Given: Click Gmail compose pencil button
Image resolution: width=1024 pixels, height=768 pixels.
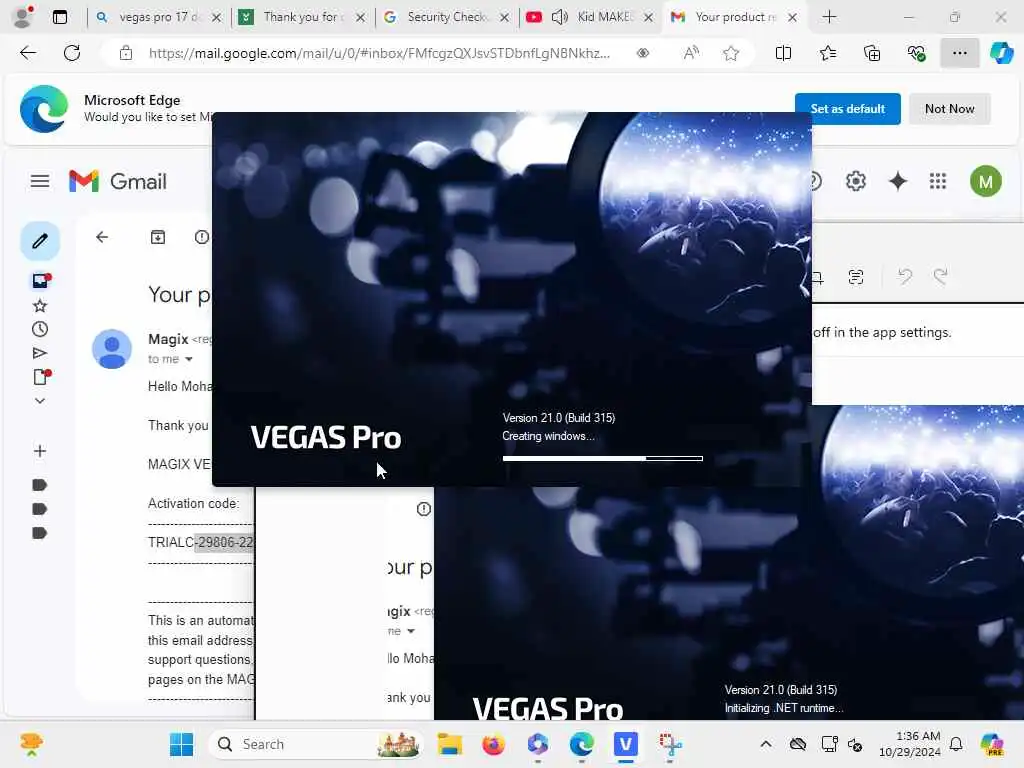Looking at the screenshot, I should pos(40,241).
